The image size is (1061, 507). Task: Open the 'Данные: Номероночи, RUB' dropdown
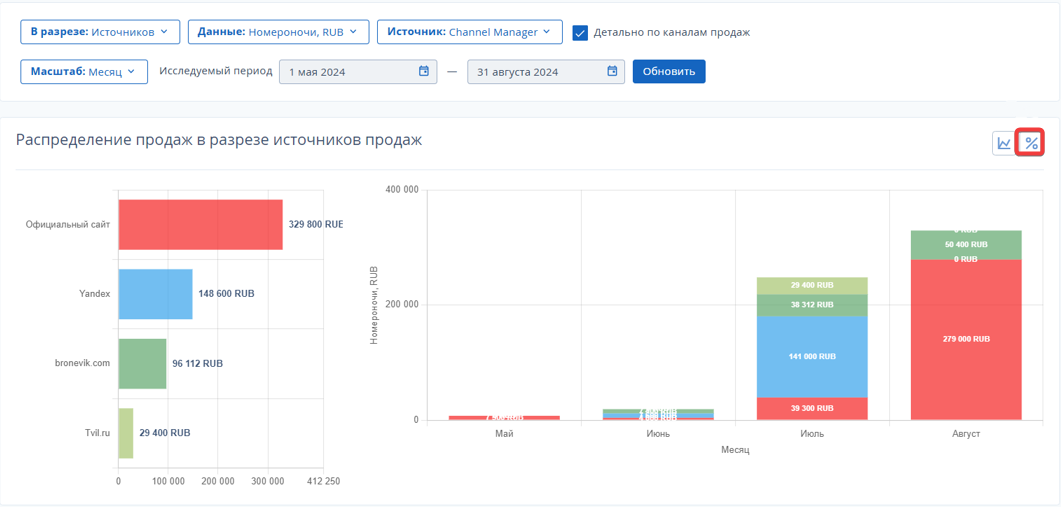coord(278,32)
